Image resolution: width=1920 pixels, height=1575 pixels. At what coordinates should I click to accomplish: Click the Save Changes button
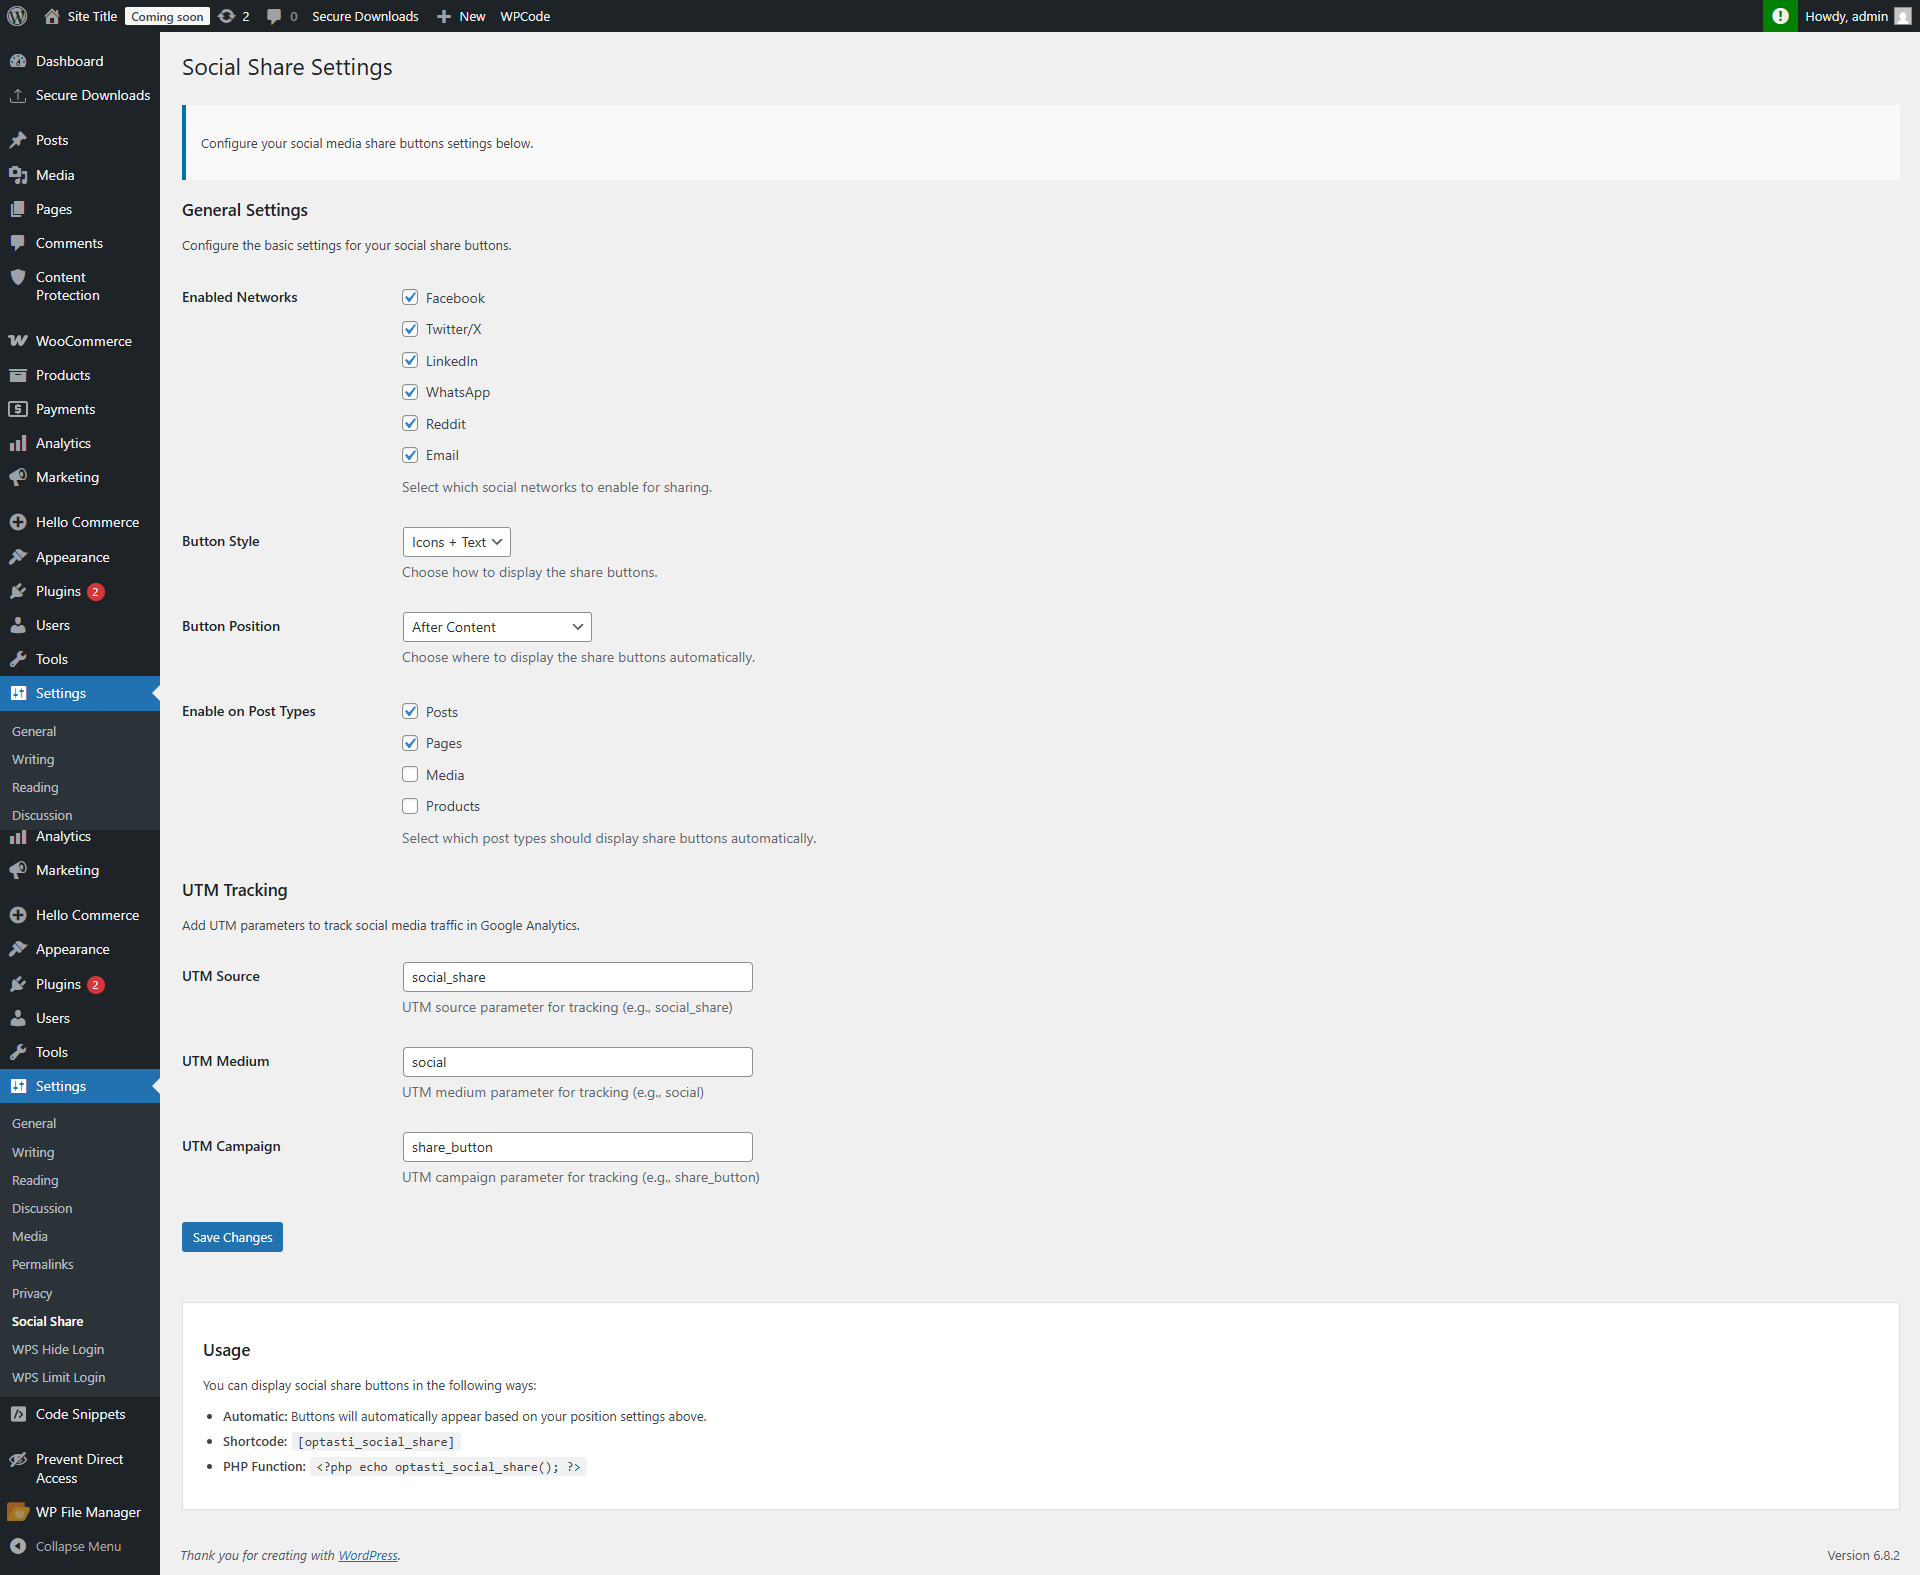(x=232, y=1237)
